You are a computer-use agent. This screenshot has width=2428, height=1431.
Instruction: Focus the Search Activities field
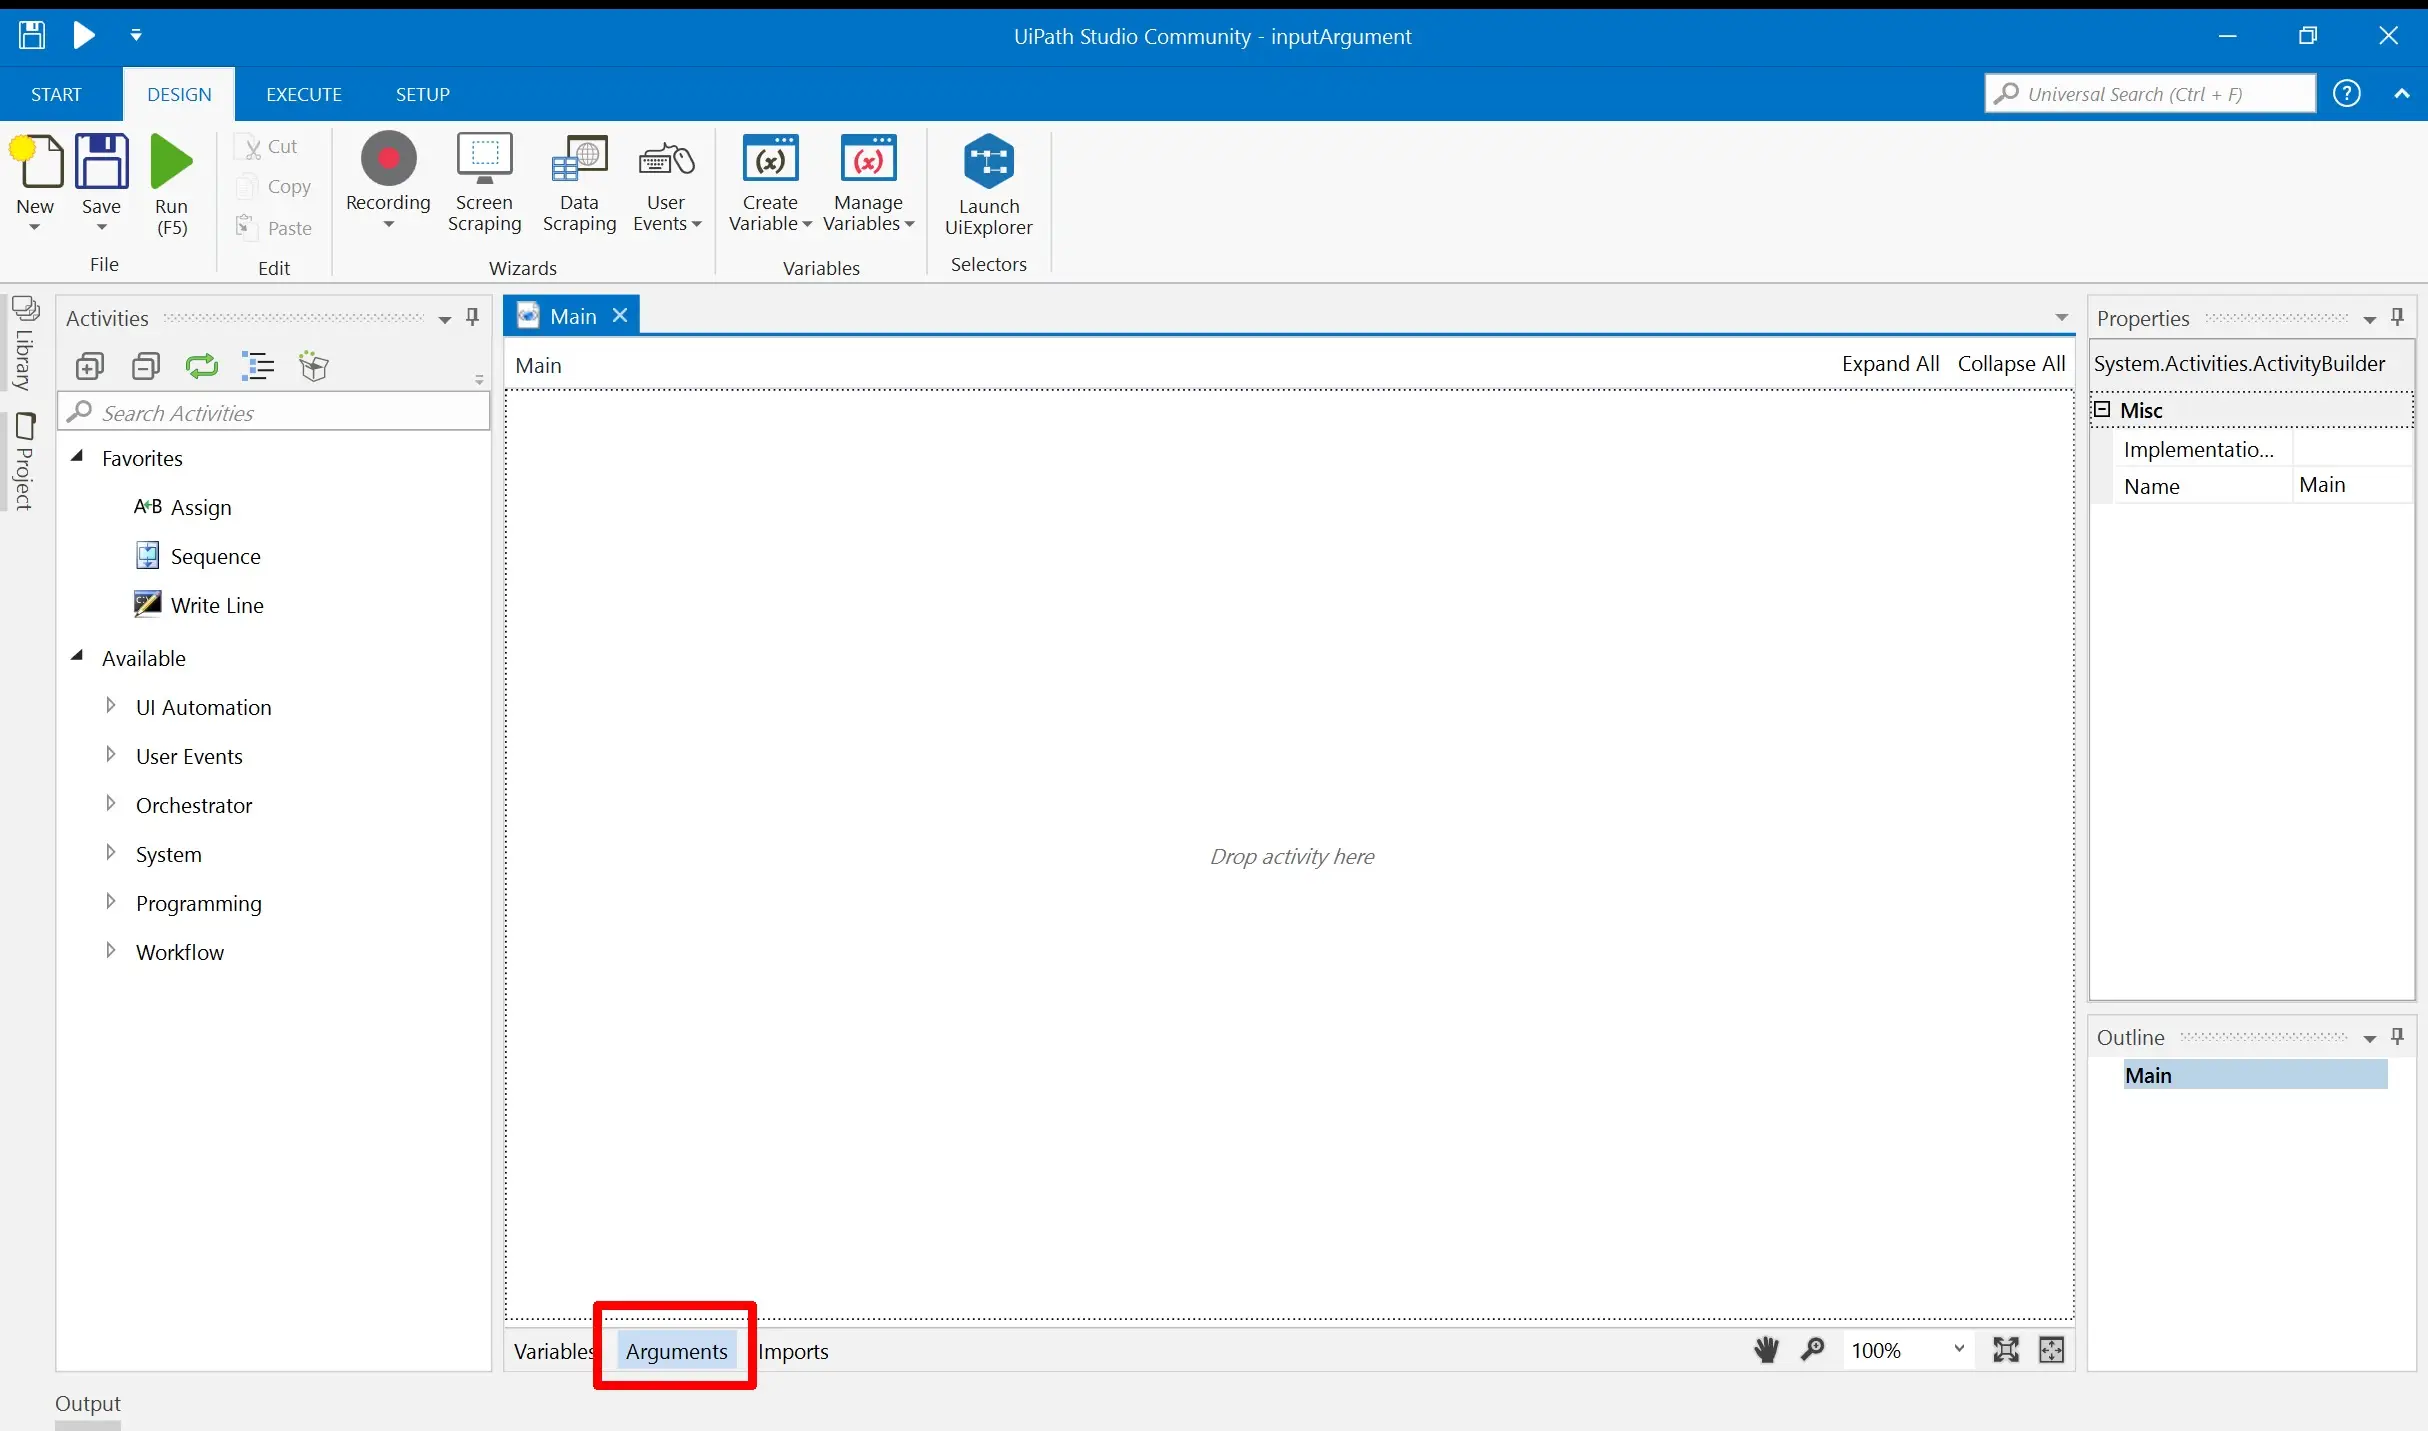pyautogui.click(x=274, y=412)
